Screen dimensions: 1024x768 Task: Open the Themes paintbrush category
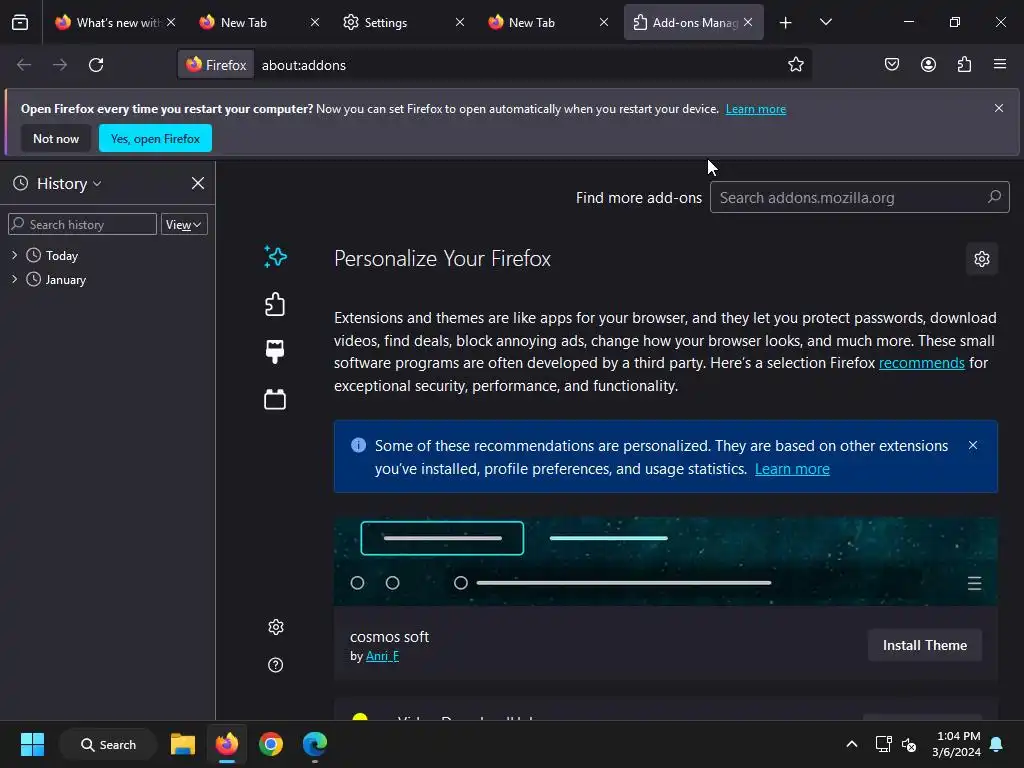pos(275,351)
